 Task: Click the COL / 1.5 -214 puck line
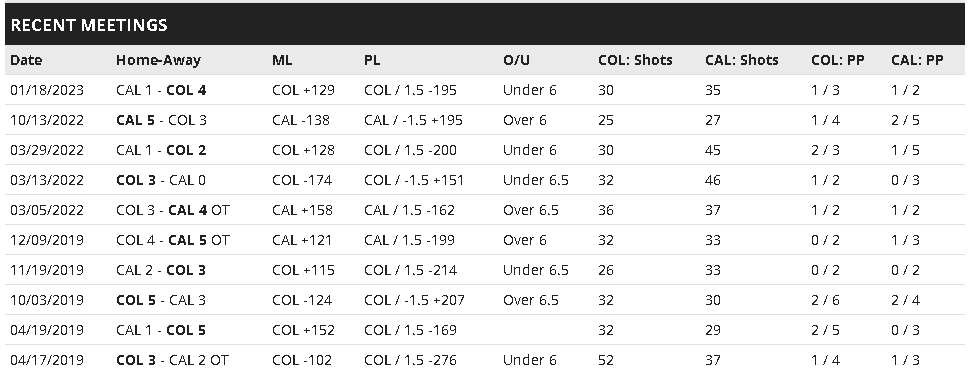410,269
